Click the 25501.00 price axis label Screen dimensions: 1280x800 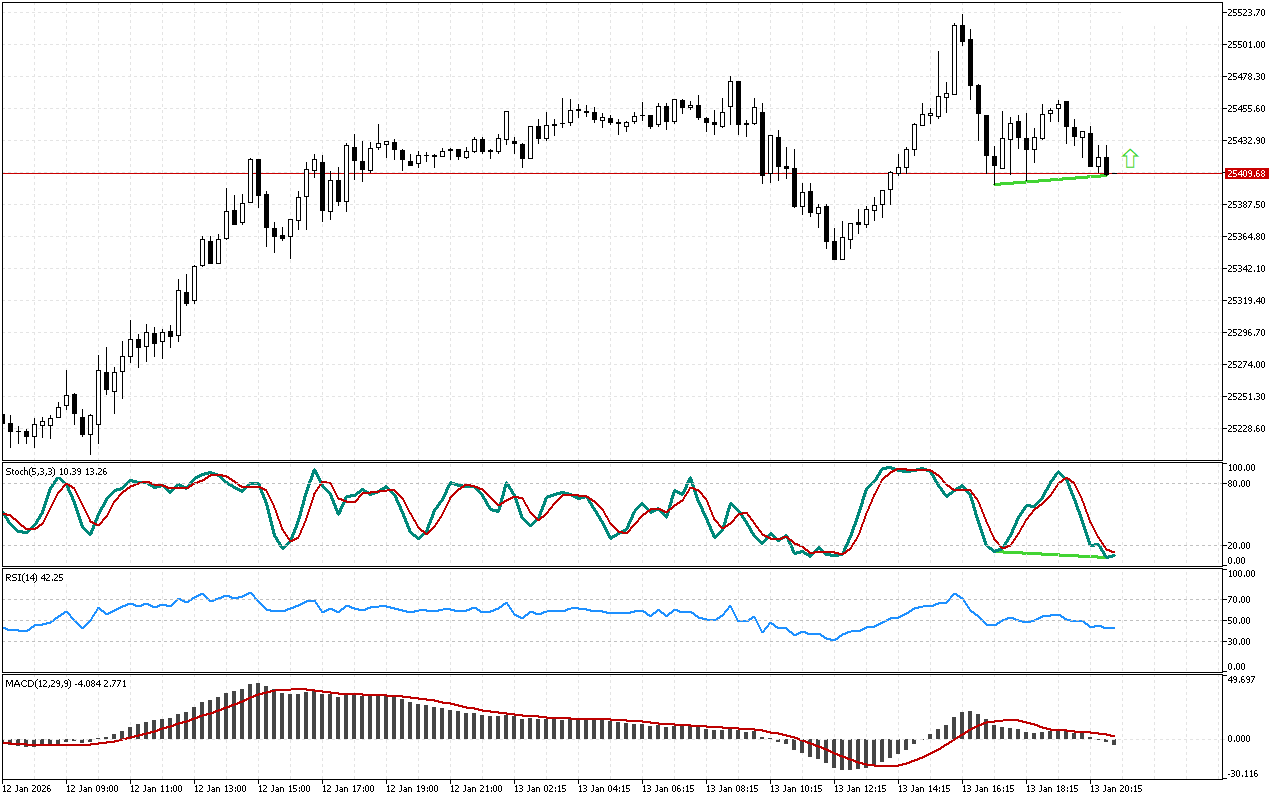point(1246,45)
